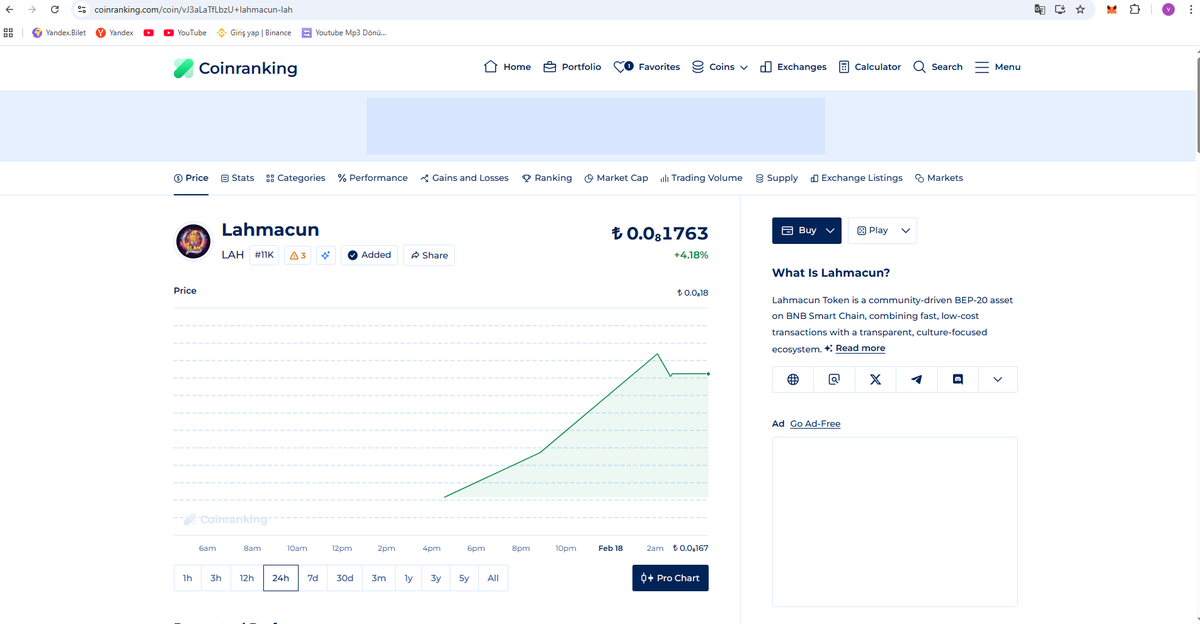
Task: Click the Go Ad-Free link
Action: (815, 423)
